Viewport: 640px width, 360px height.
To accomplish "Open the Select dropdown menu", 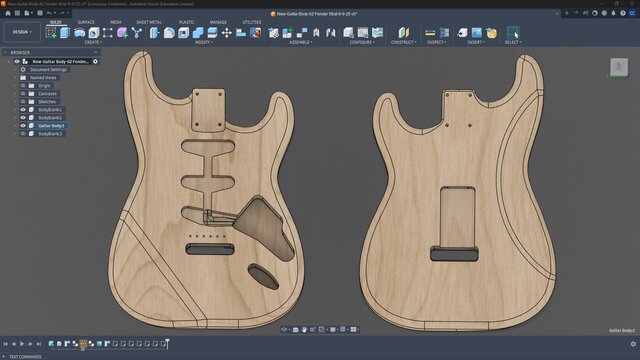I will 513,42.
